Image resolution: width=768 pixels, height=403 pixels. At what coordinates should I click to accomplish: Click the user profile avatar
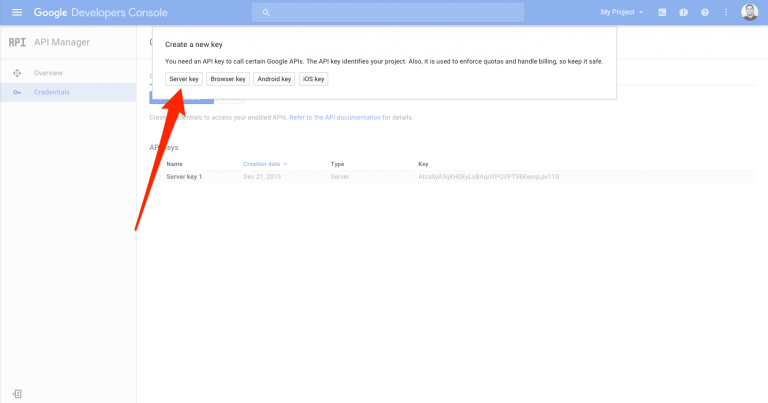pos(749,12)
